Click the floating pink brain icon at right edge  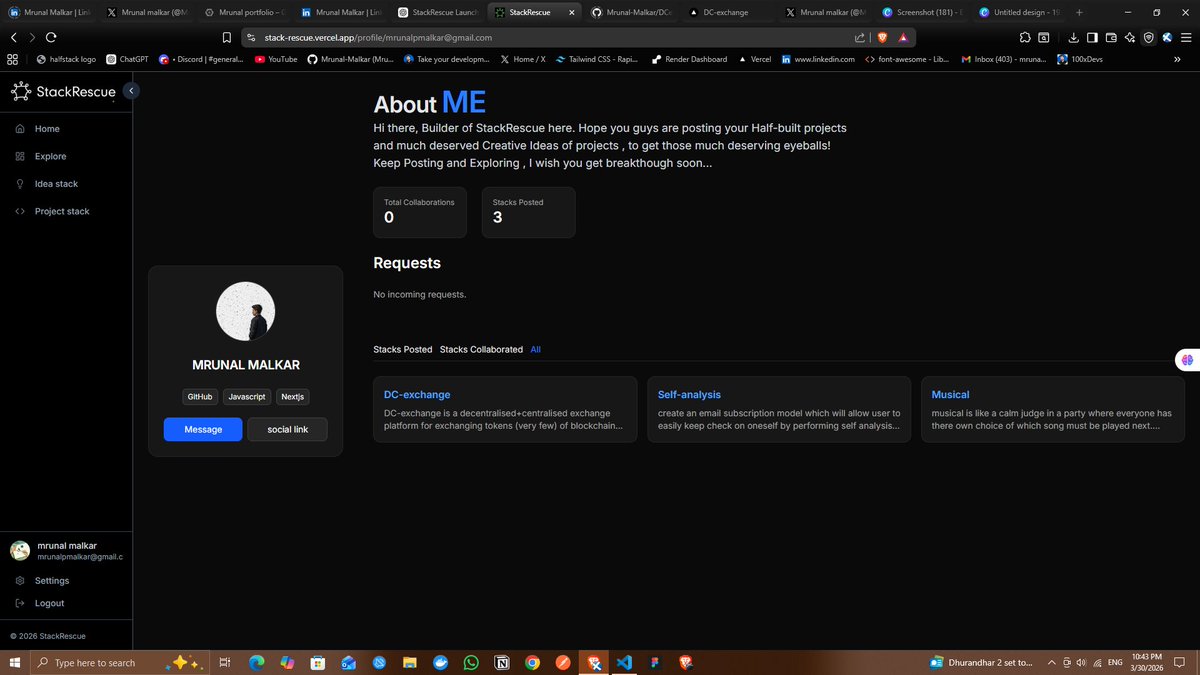[x=1187, y=360]
